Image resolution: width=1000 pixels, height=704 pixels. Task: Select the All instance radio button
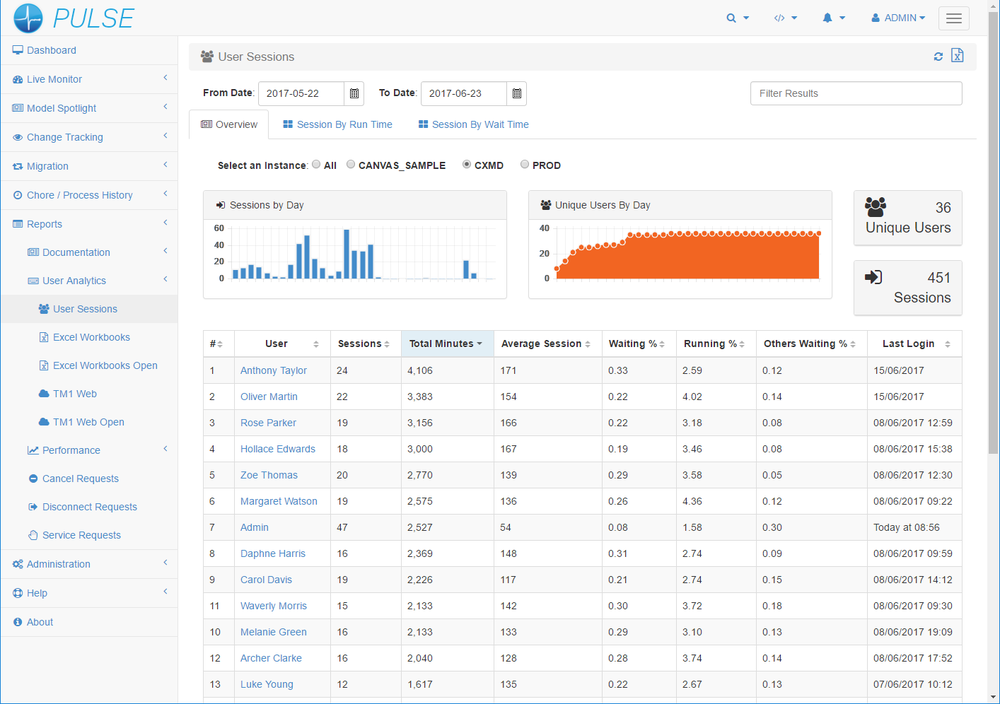[317, 165]
